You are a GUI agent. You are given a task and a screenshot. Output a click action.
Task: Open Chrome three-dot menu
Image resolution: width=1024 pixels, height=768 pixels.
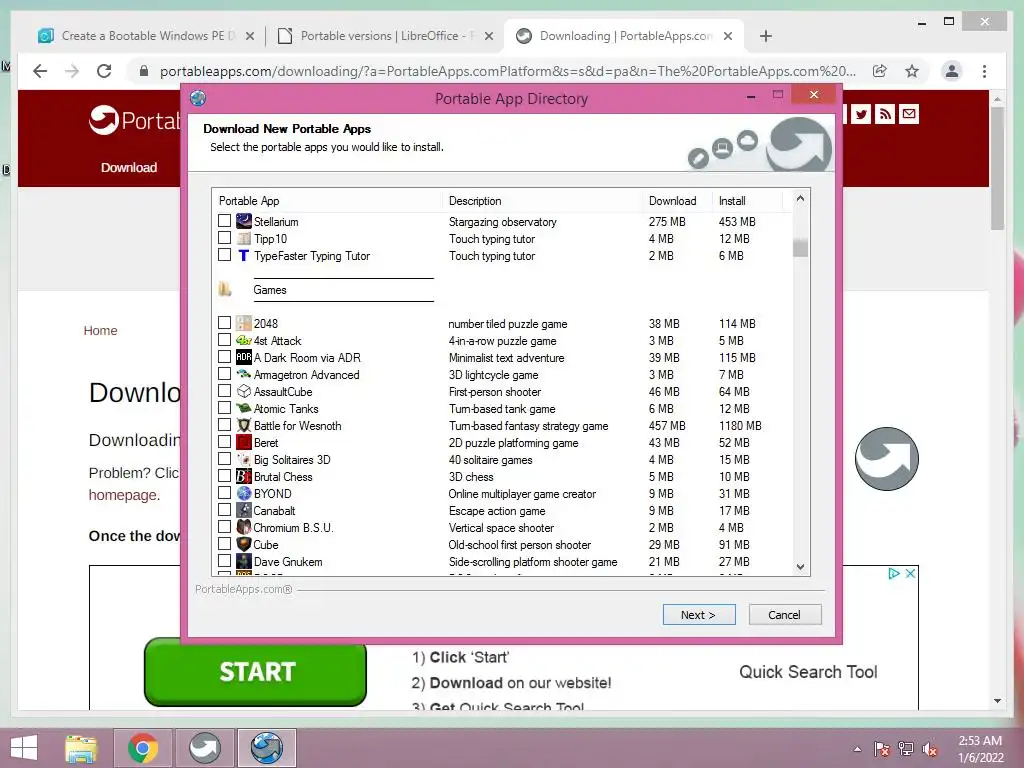click(x=984, y=71)
